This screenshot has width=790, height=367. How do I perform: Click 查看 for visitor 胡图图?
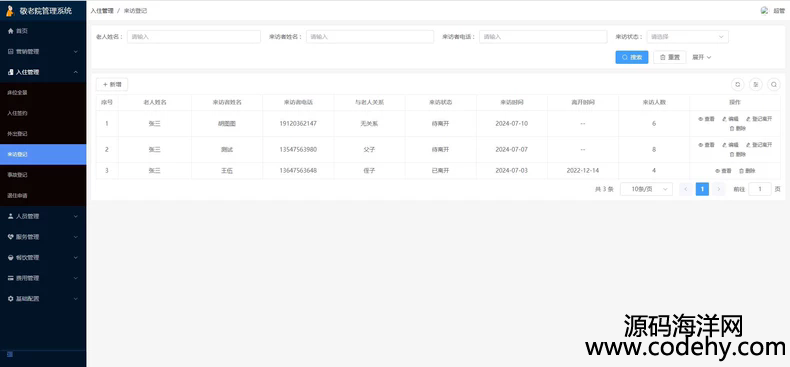point(706,119)
